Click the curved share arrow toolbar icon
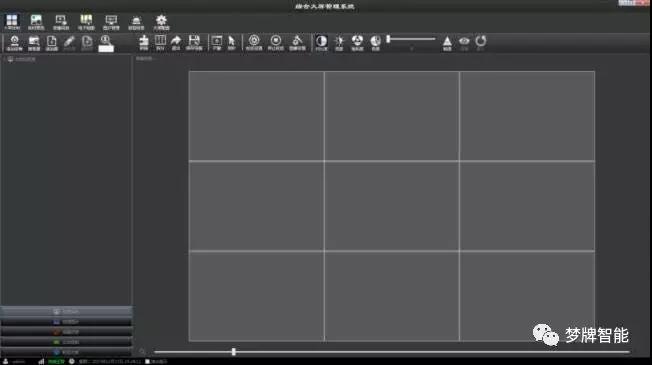 point(176,42)
